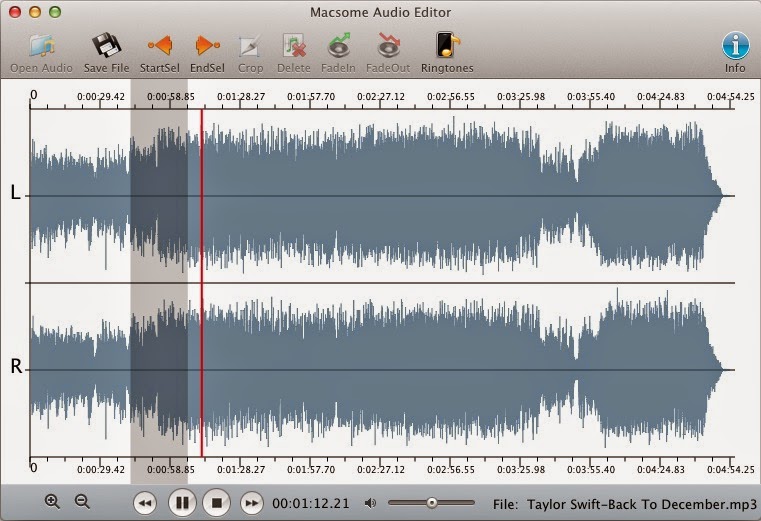
Task: Zoom in on the waveform
Action: (x=52, y=502)
